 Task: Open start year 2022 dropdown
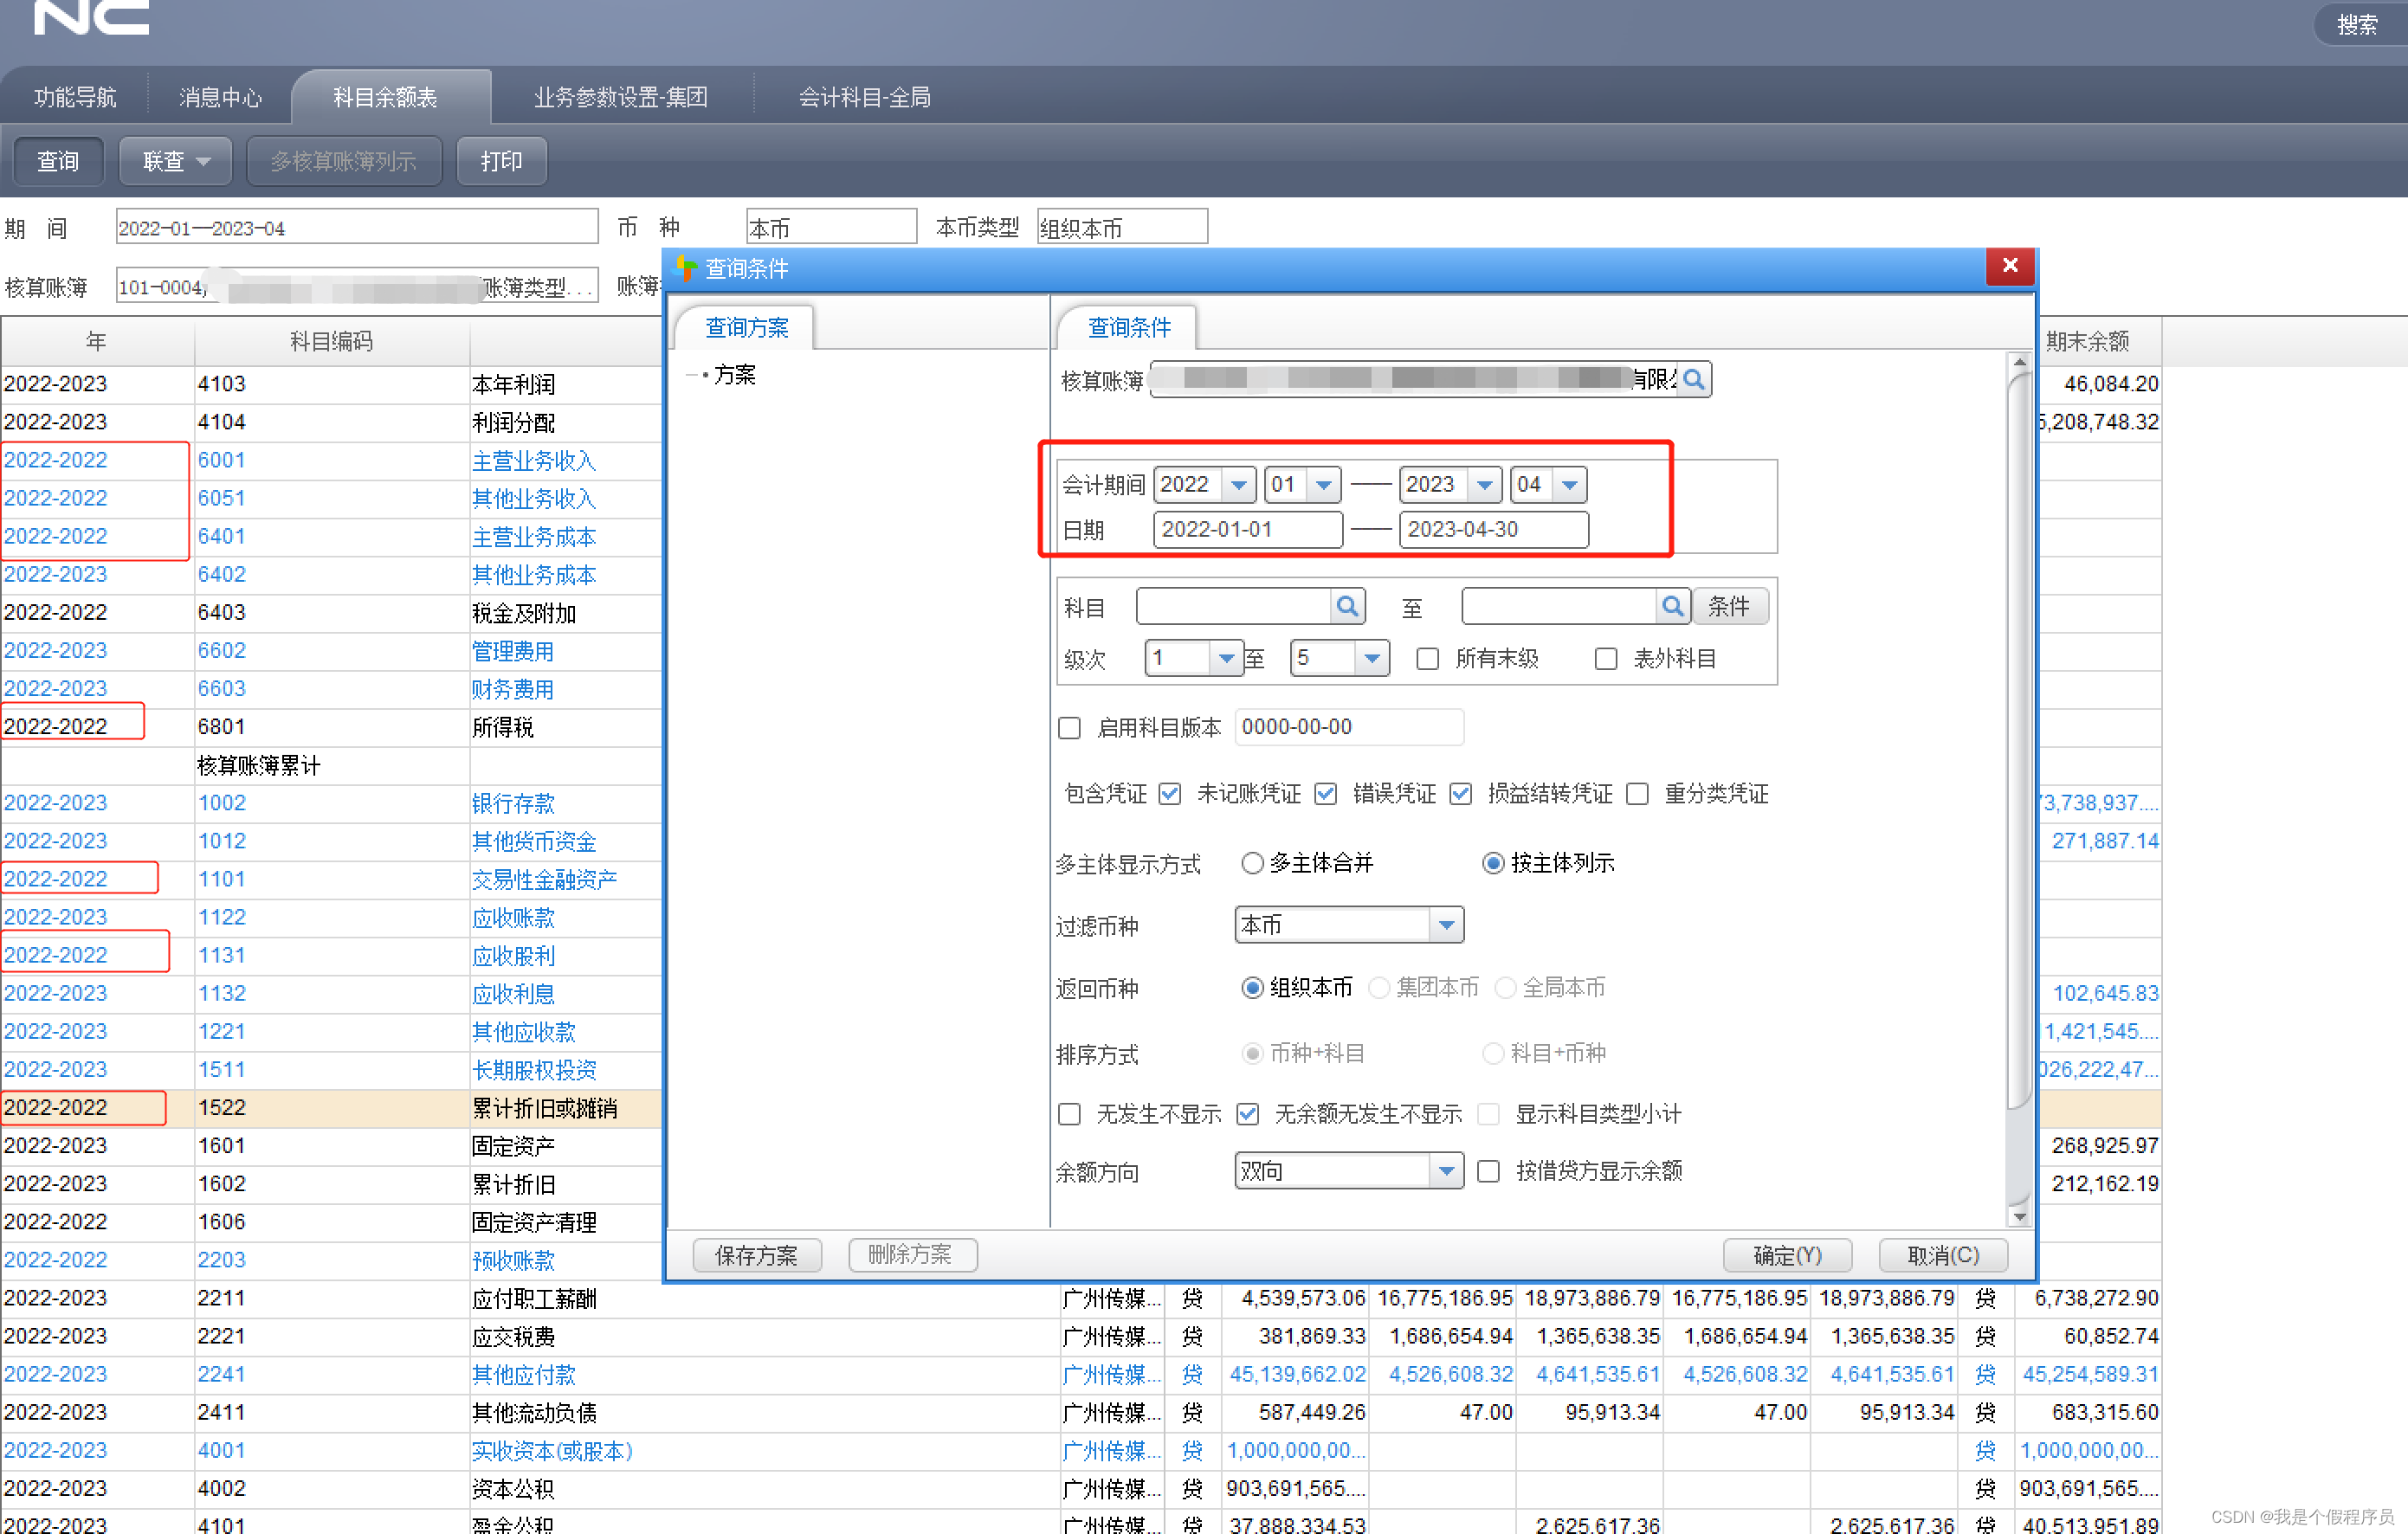click(1239, 485)
